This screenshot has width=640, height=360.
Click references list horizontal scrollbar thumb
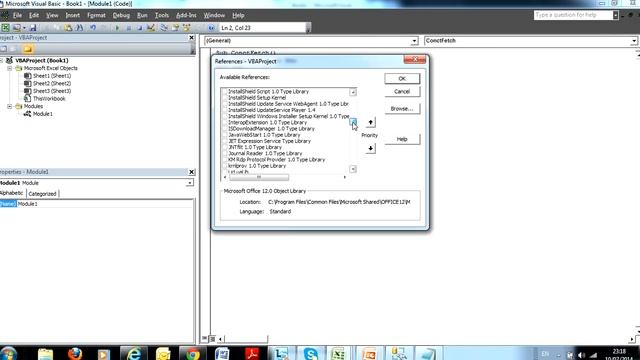259,177
